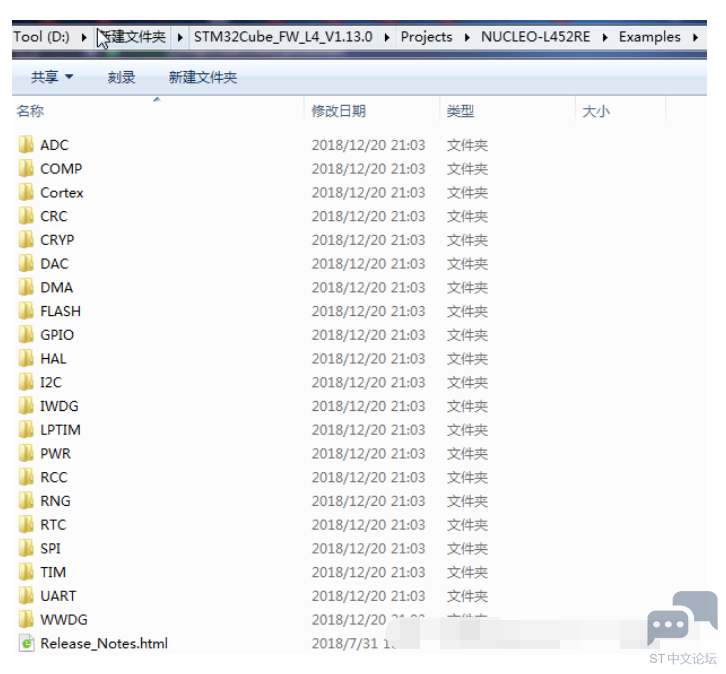Go to Examples breadcrumb
Screen dimensions: 726x674
[650, 37]
